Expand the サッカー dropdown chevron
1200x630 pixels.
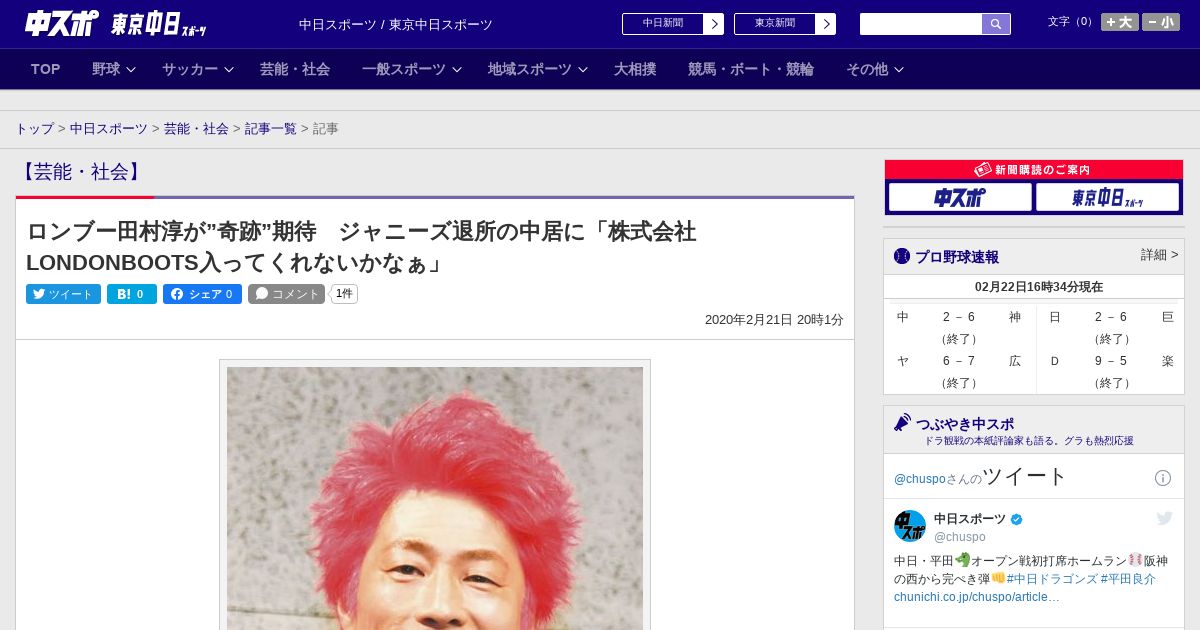pos(229,70)
